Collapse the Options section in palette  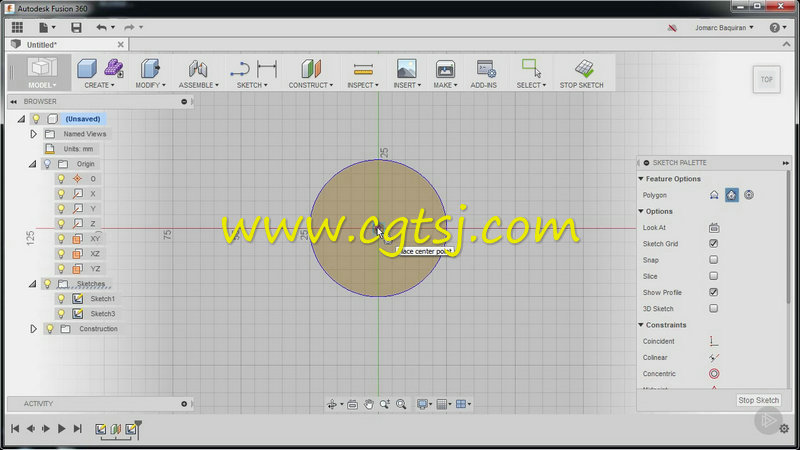point(641,211)
